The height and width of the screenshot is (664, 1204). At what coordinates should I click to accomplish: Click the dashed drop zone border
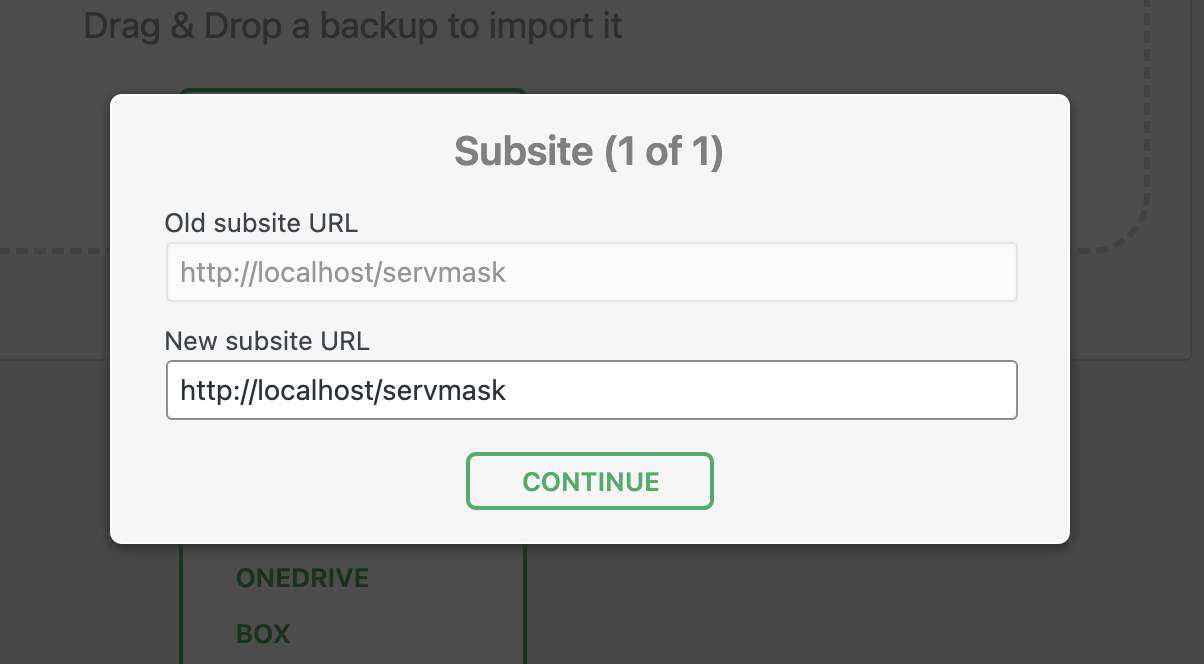pos(1146,120)
